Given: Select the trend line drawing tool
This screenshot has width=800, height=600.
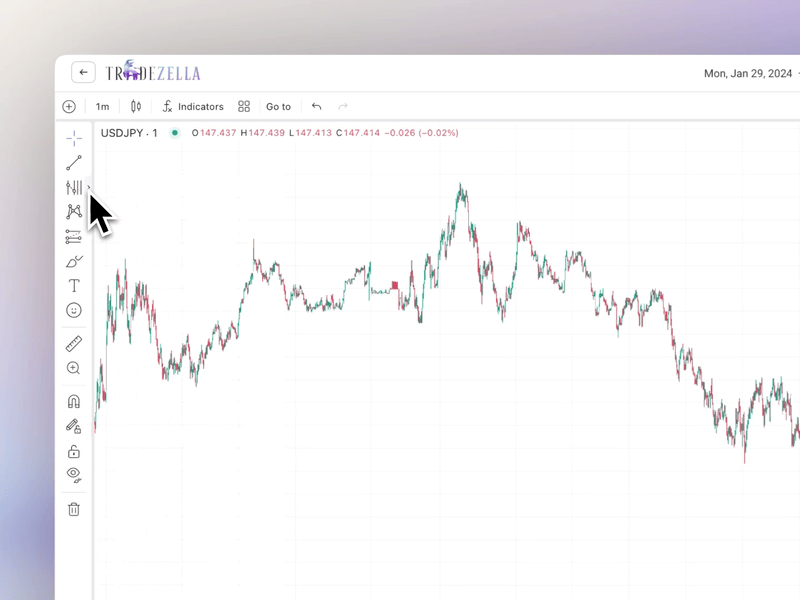Looking at the screenshot, I should (74, 162).
